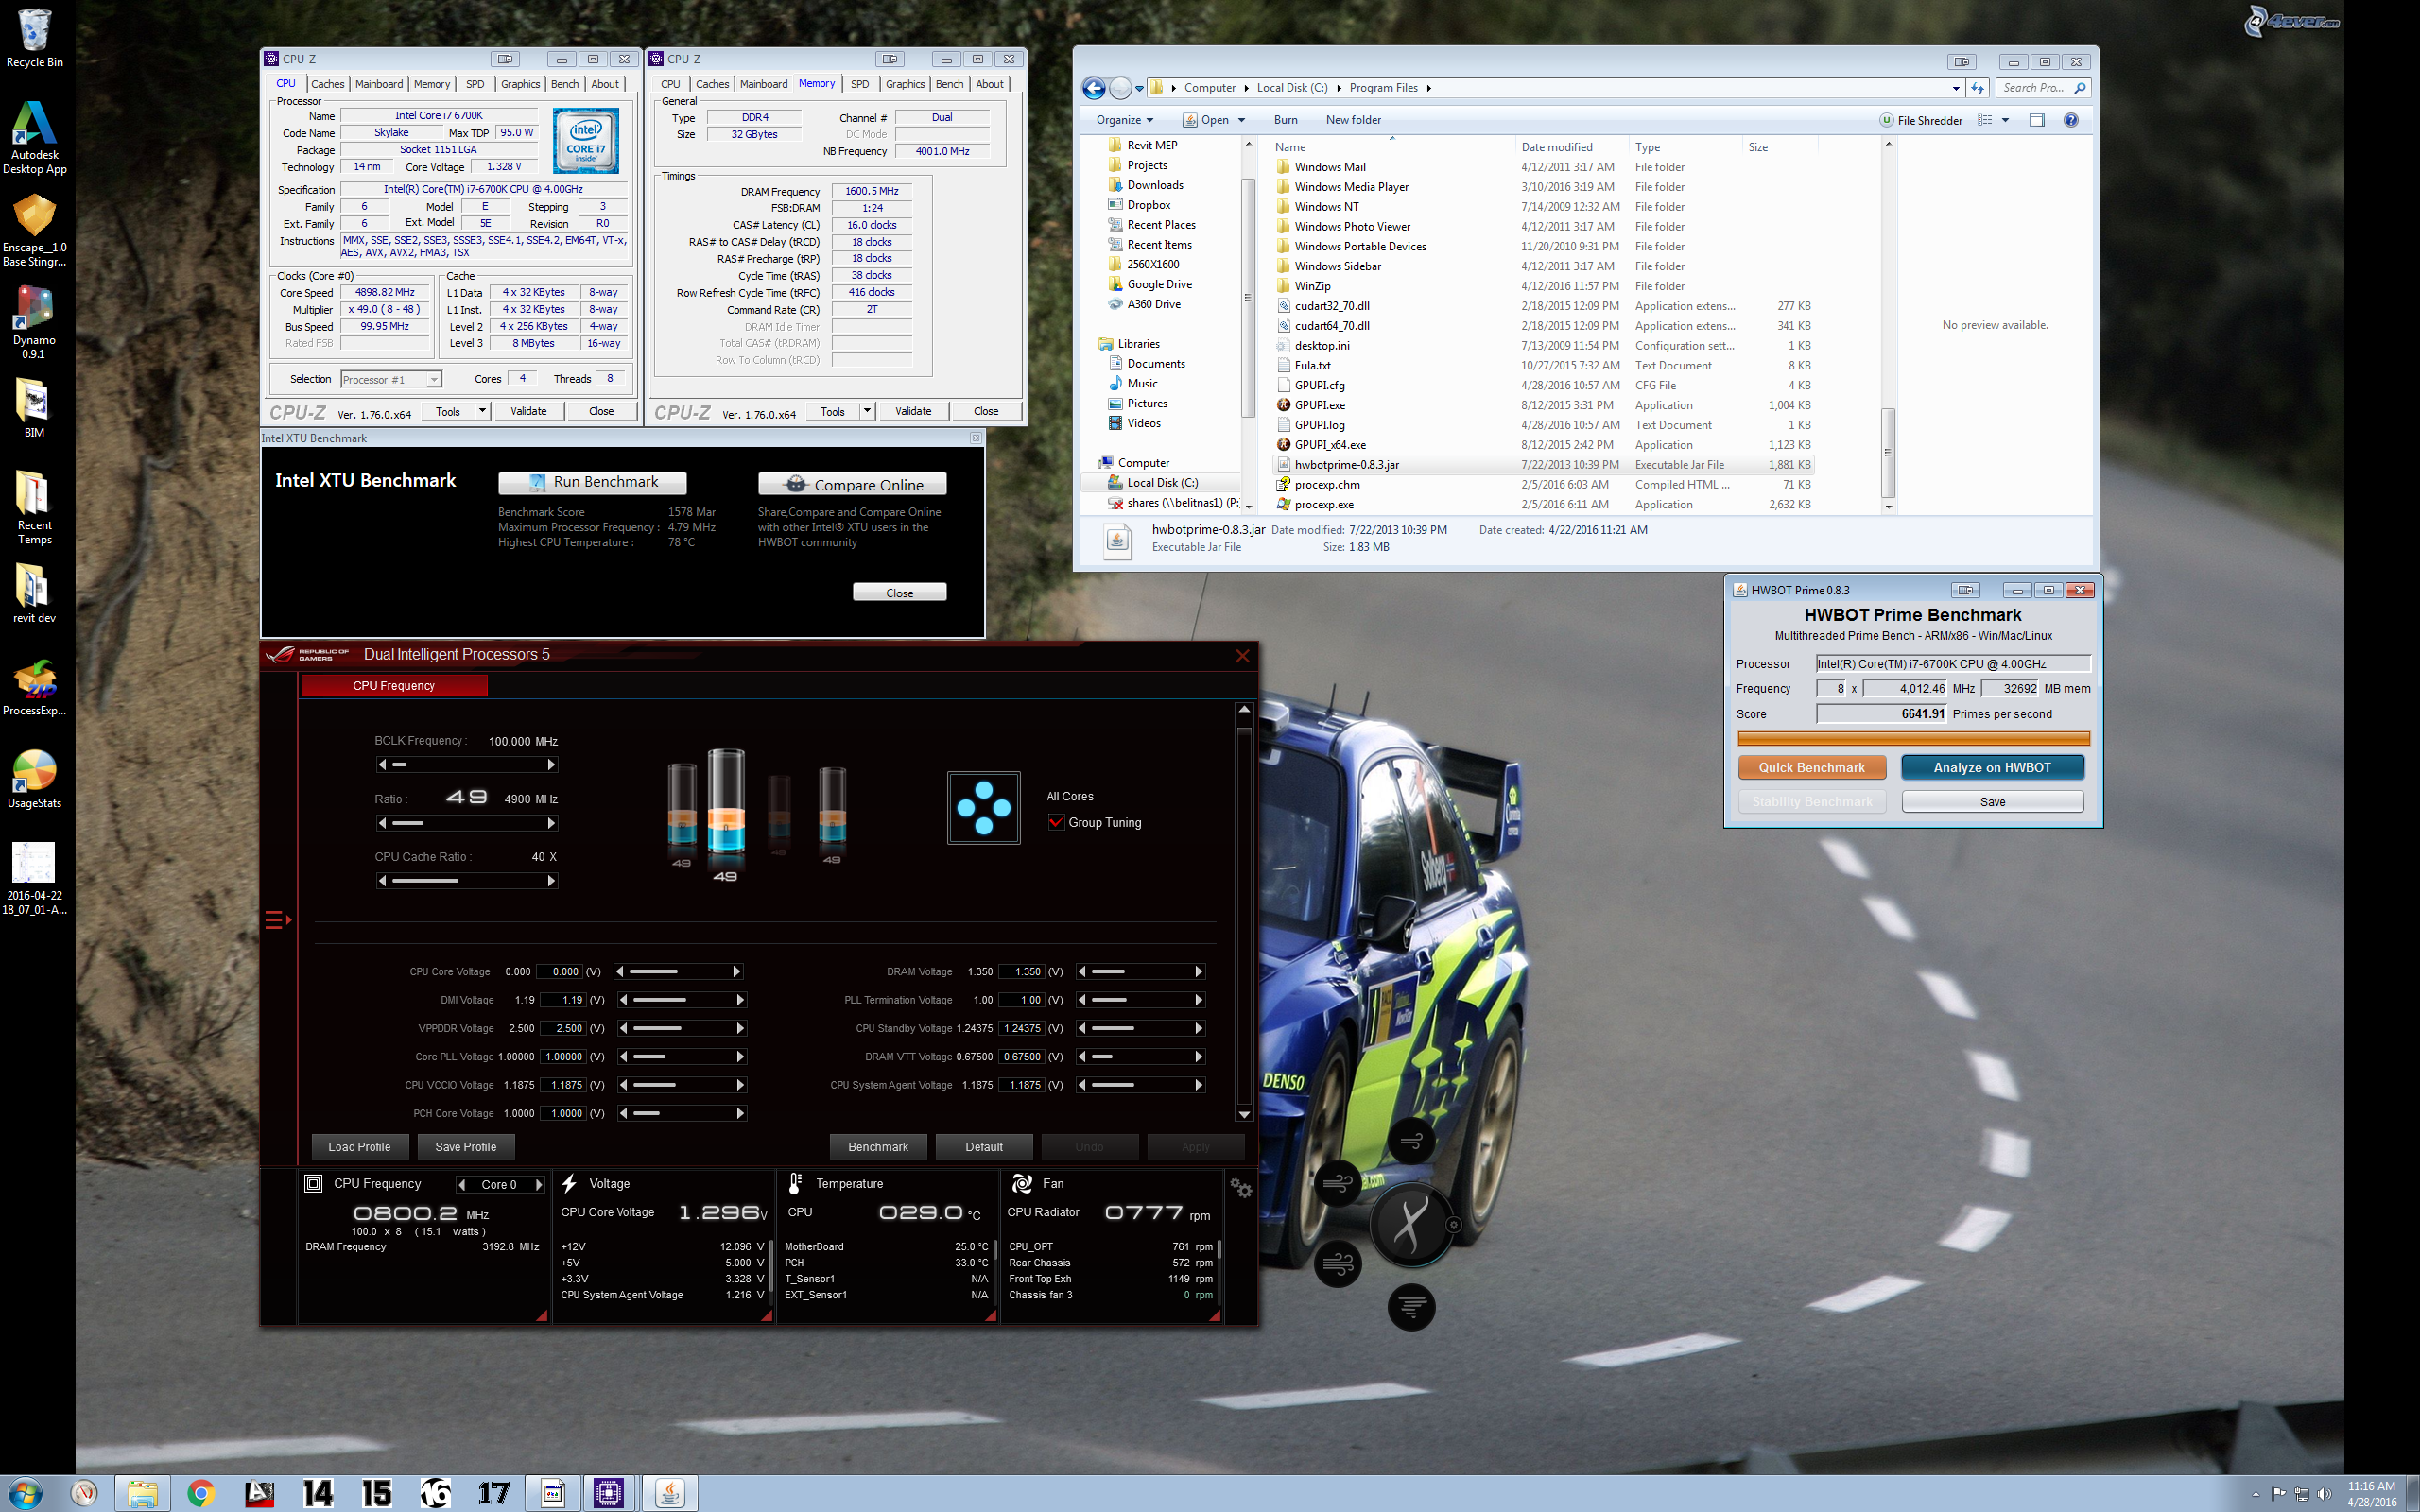Click the Java coffee cup taskbar icon
The height and width of the screenshot is (1512, 2420).
click(669, 1493)
